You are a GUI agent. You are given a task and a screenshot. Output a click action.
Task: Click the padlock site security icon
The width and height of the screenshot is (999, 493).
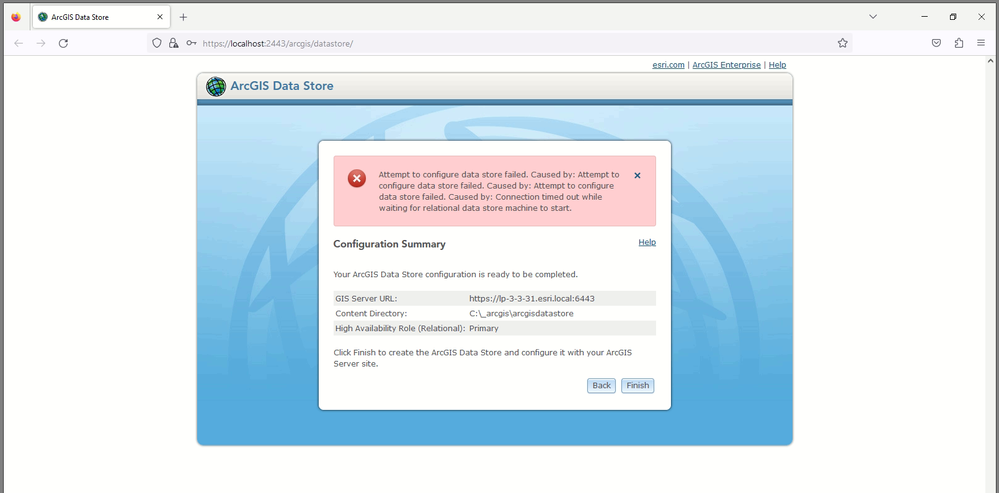coord(173,43)
